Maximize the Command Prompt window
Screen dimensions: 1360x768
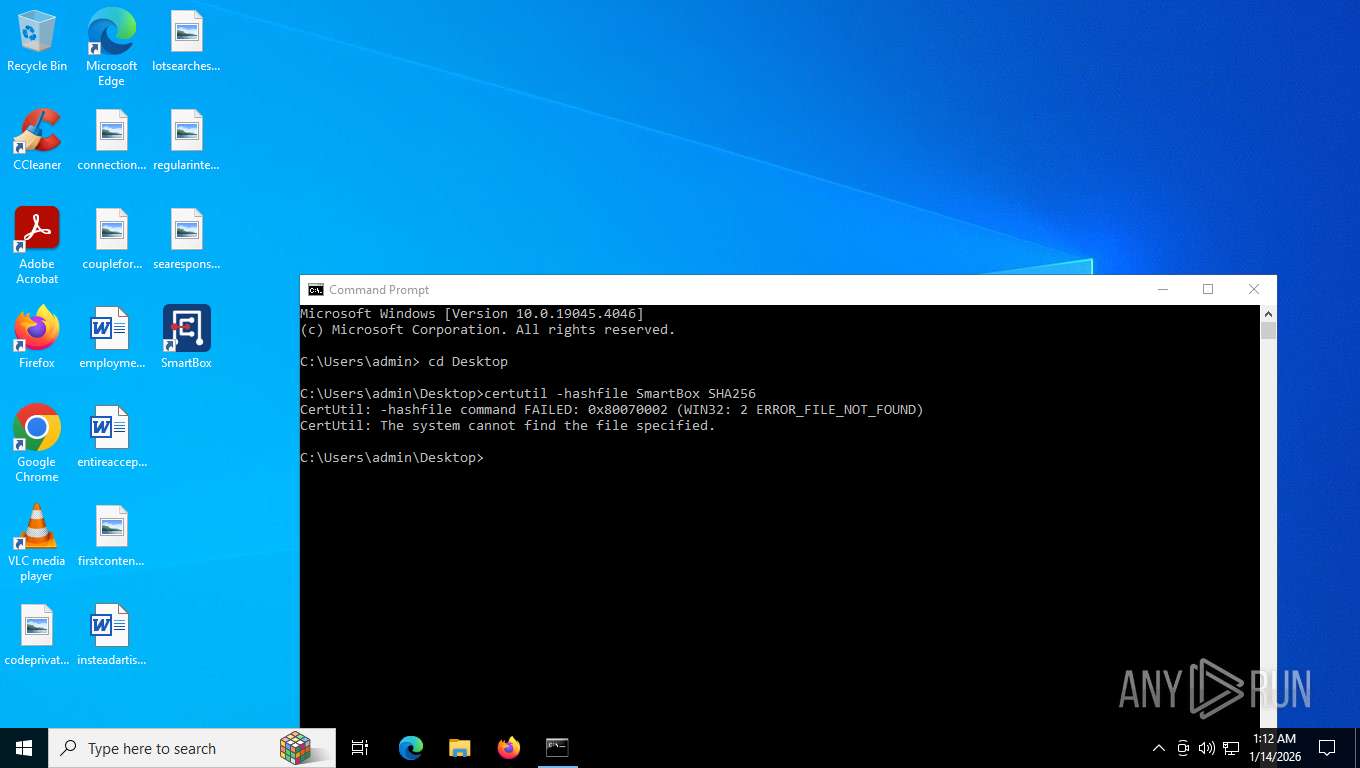(1208, 289)
